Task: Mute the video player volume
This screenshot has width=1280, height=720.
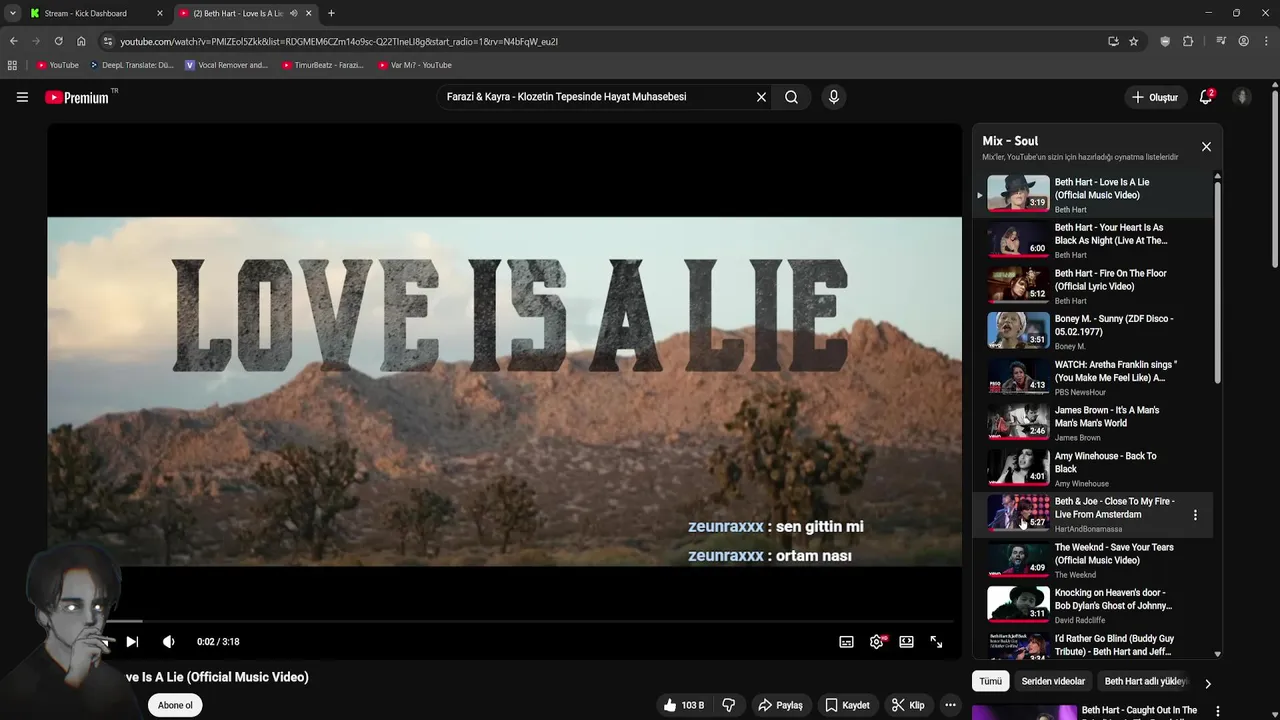Action: (x=169, y=642)
